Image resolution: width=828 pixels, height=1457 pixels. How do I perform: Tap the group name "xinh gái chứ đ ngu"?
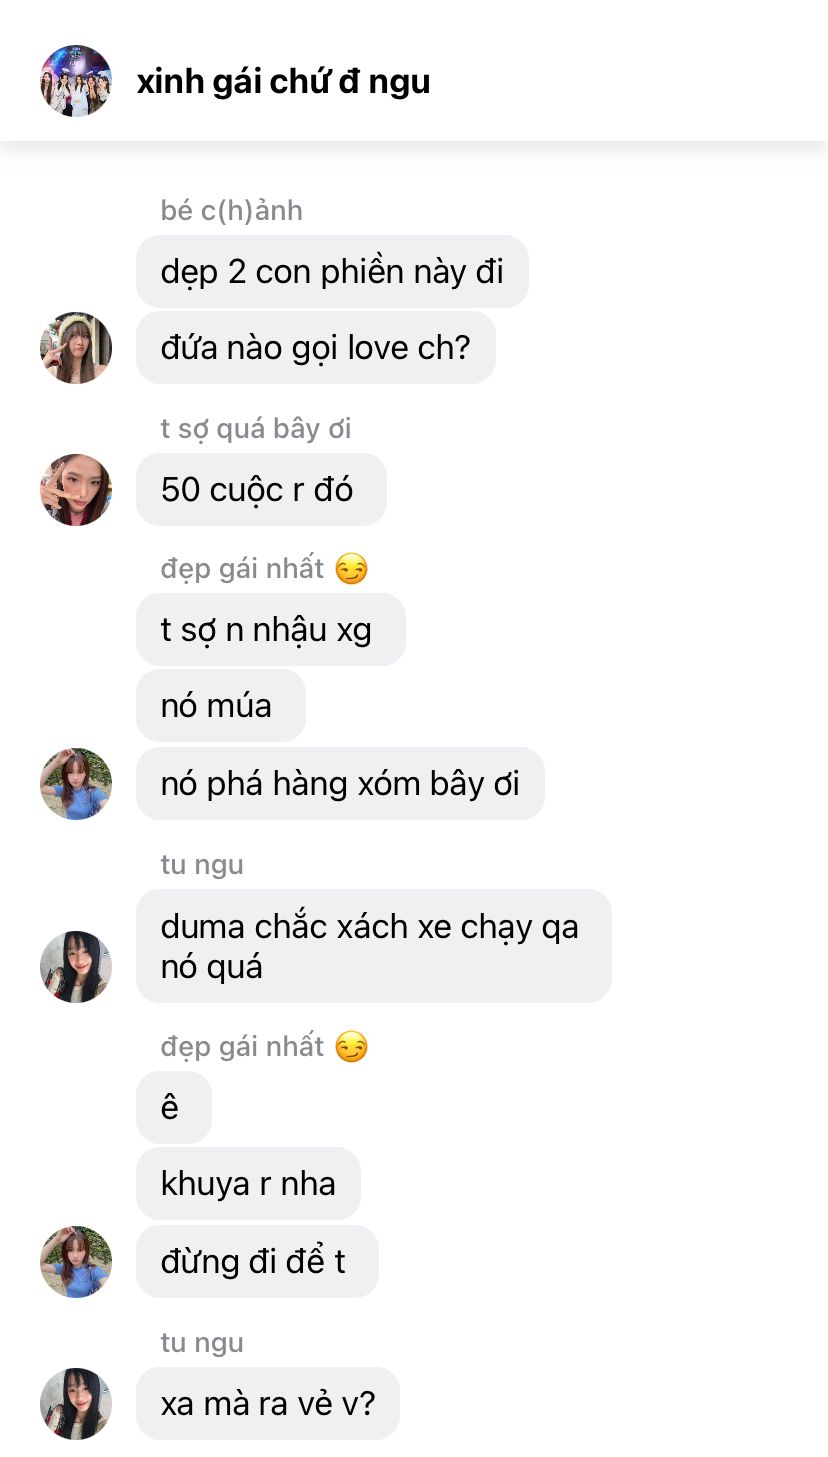click(x=283, y=81)
